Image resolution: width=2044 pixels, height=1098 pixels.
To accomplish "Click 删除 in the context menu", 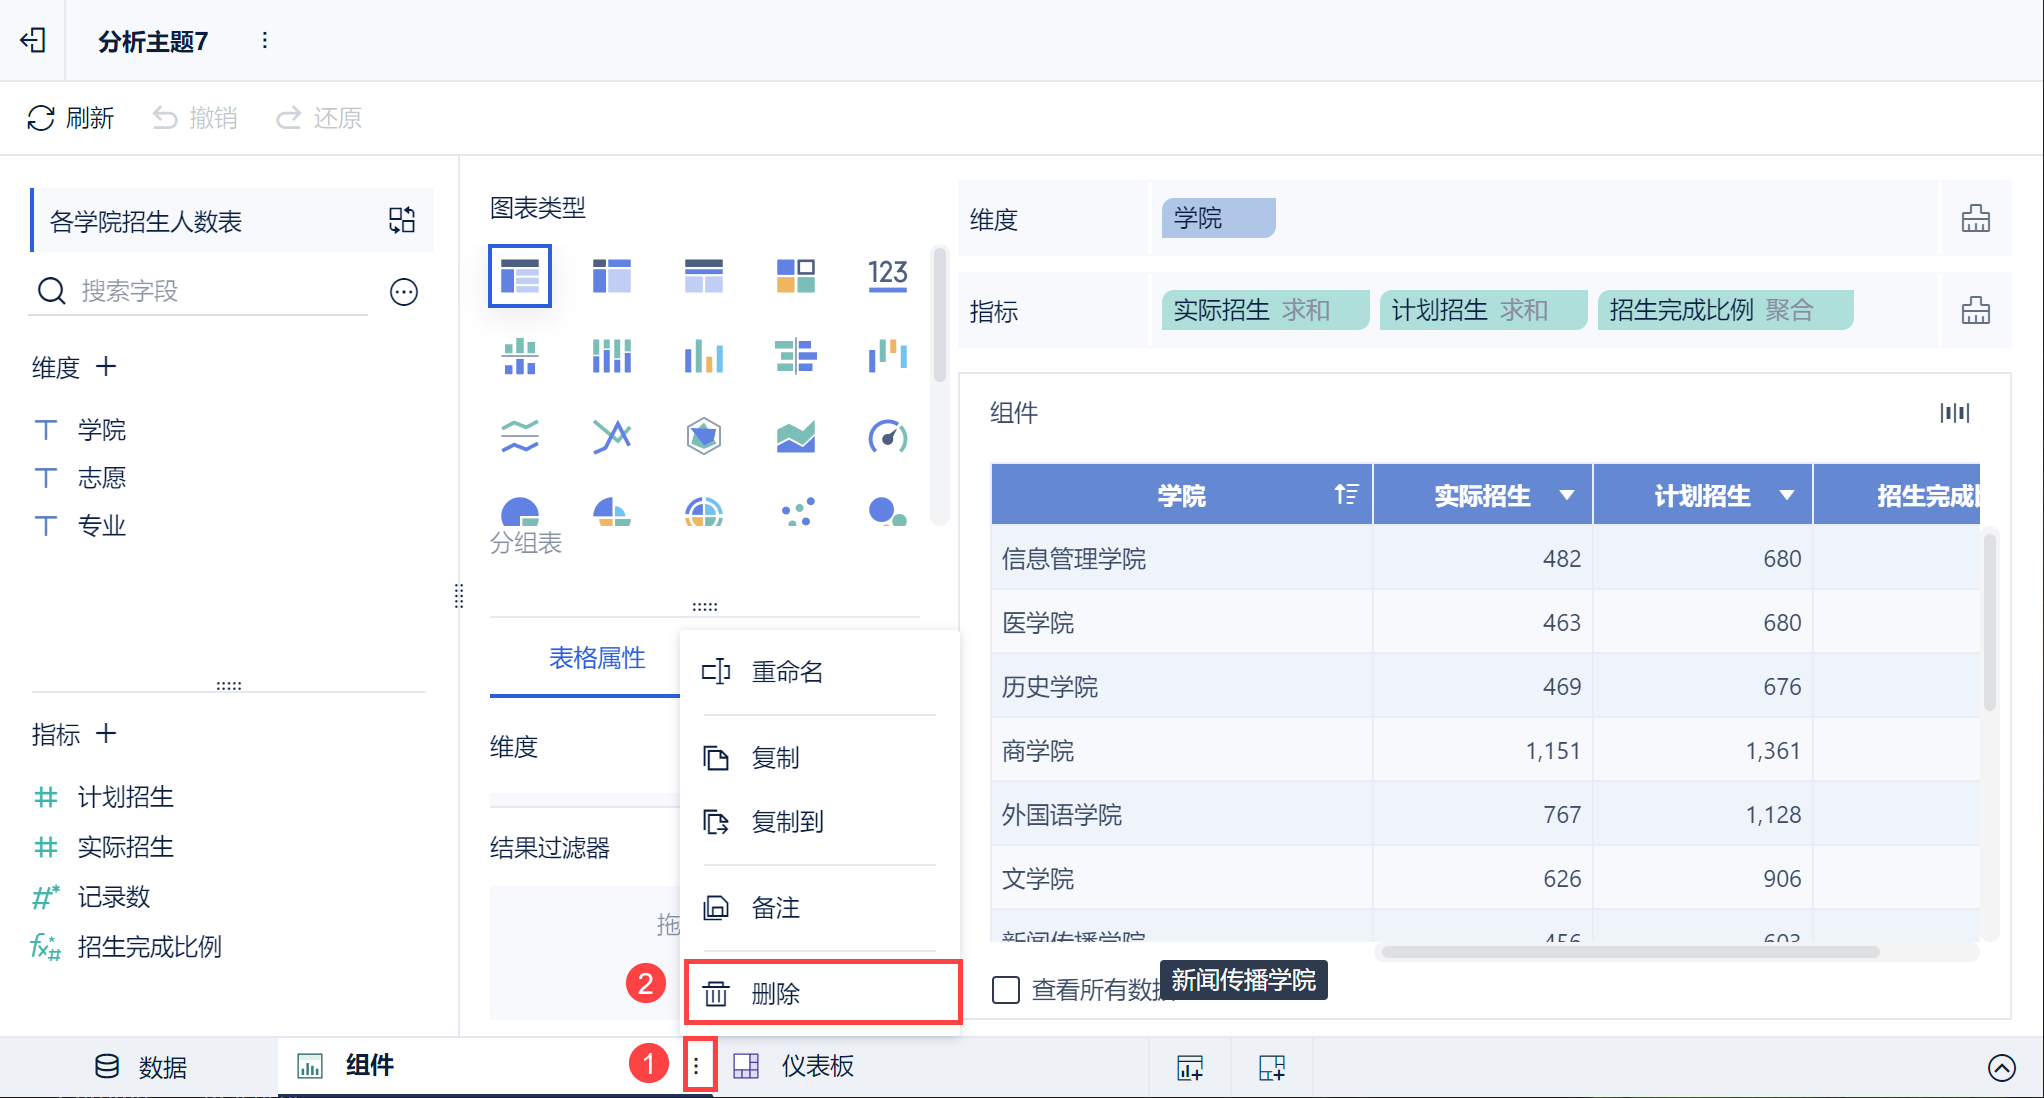I will (x=776, y=993).
